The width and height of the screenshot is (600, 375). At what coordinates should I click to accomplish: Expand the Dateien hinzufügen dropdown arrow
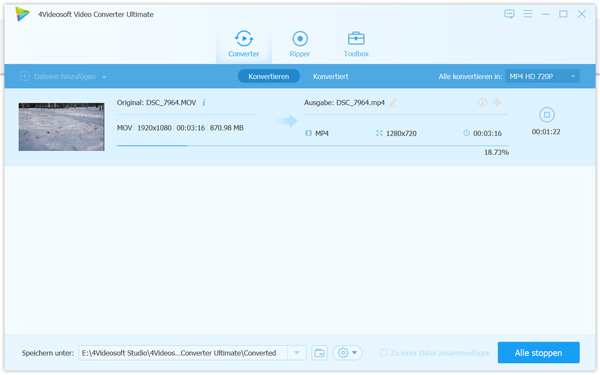click(104, 77)
